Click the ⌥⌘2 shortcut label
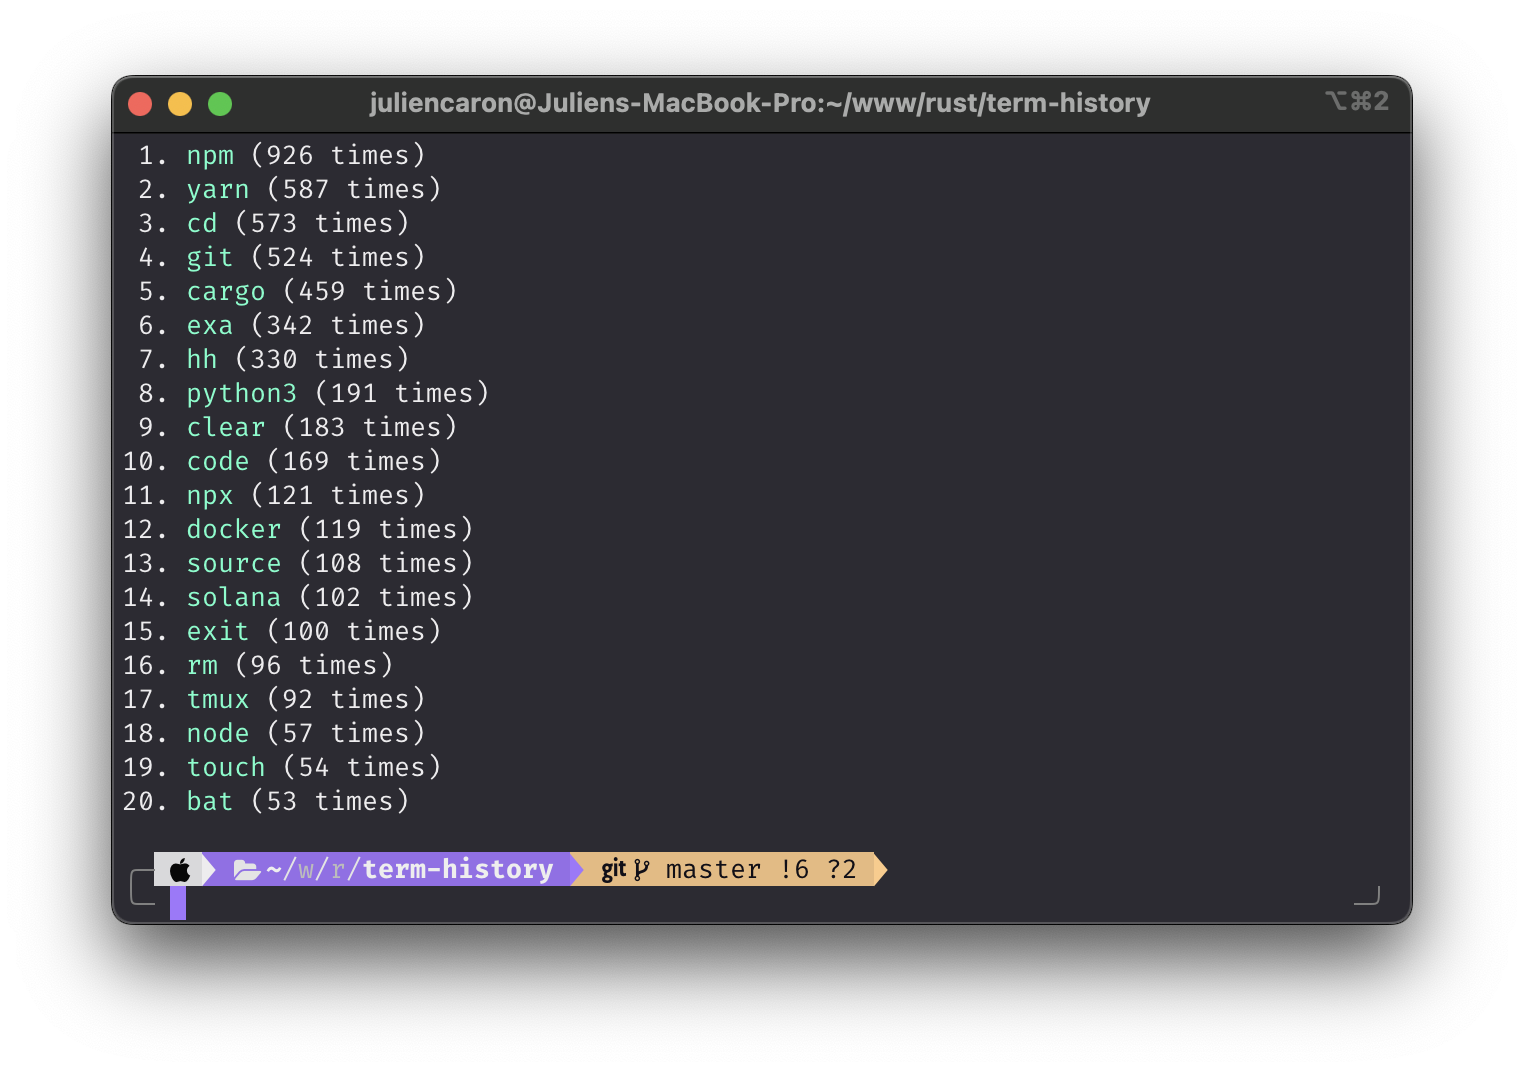Image resolution: width=1524 pixels, height=1072 pixels. pos(1357,101)
